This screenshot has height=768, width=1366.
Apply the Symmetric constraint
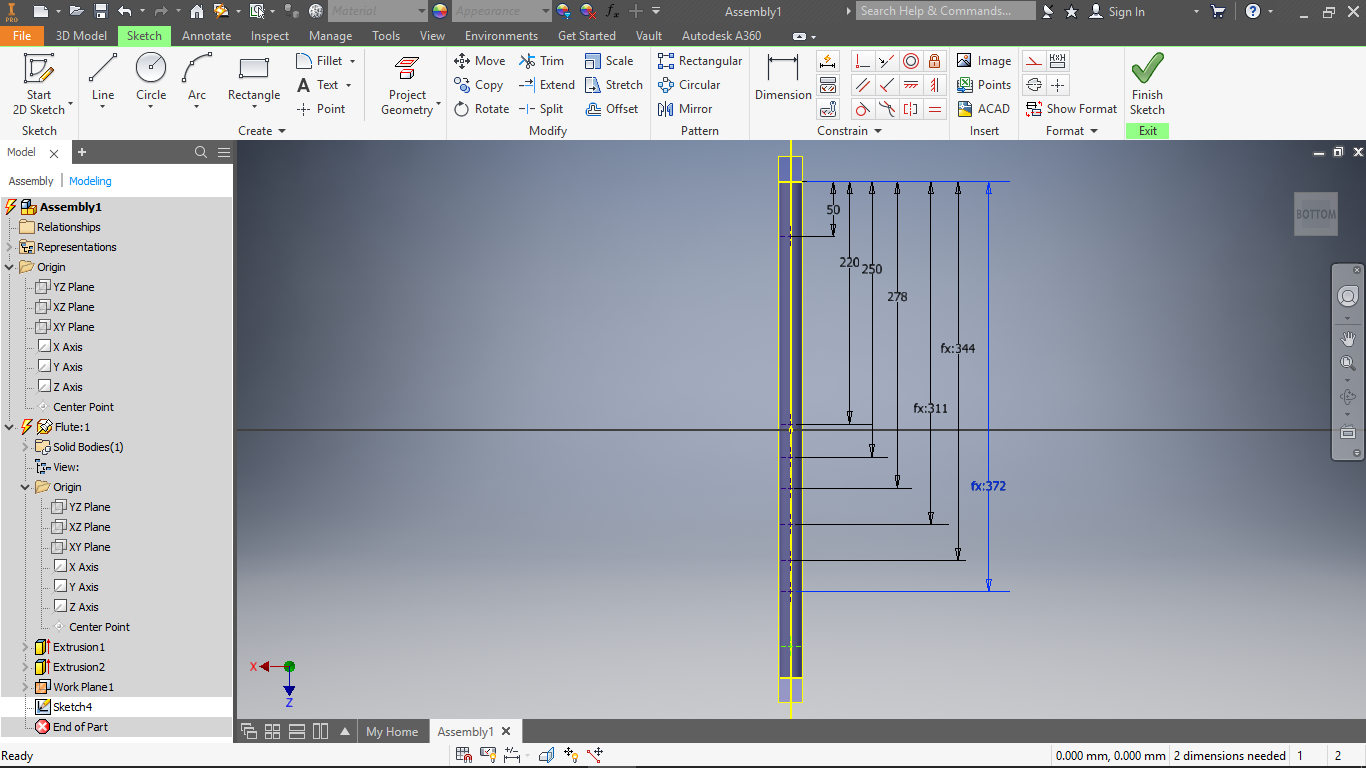pyautogui.click(x=911, y=109)
